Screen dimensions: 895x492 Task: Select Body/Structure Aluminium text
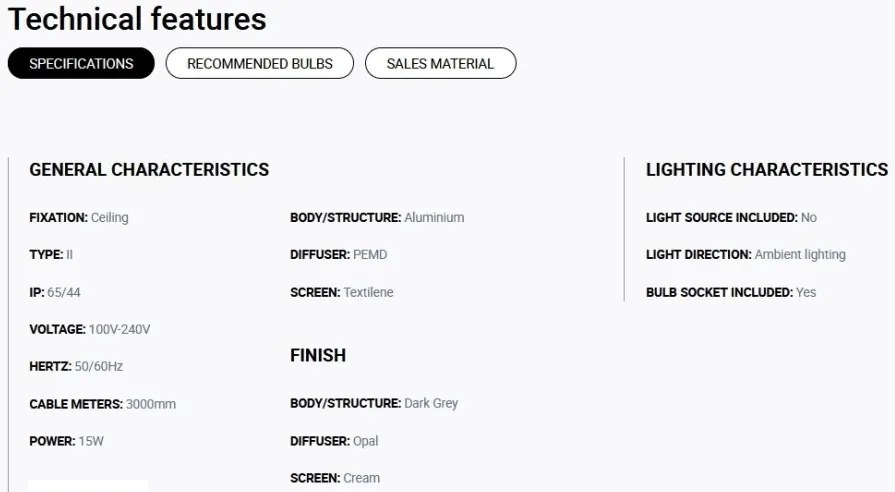click(377, 217)
